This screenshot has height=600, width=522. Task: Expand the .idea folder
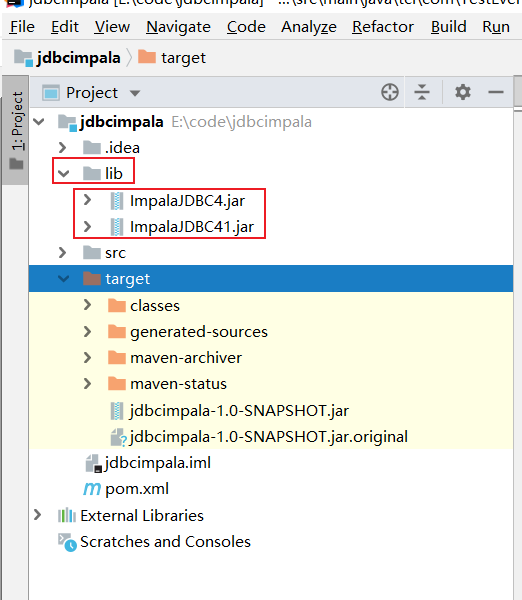[63, 148]
